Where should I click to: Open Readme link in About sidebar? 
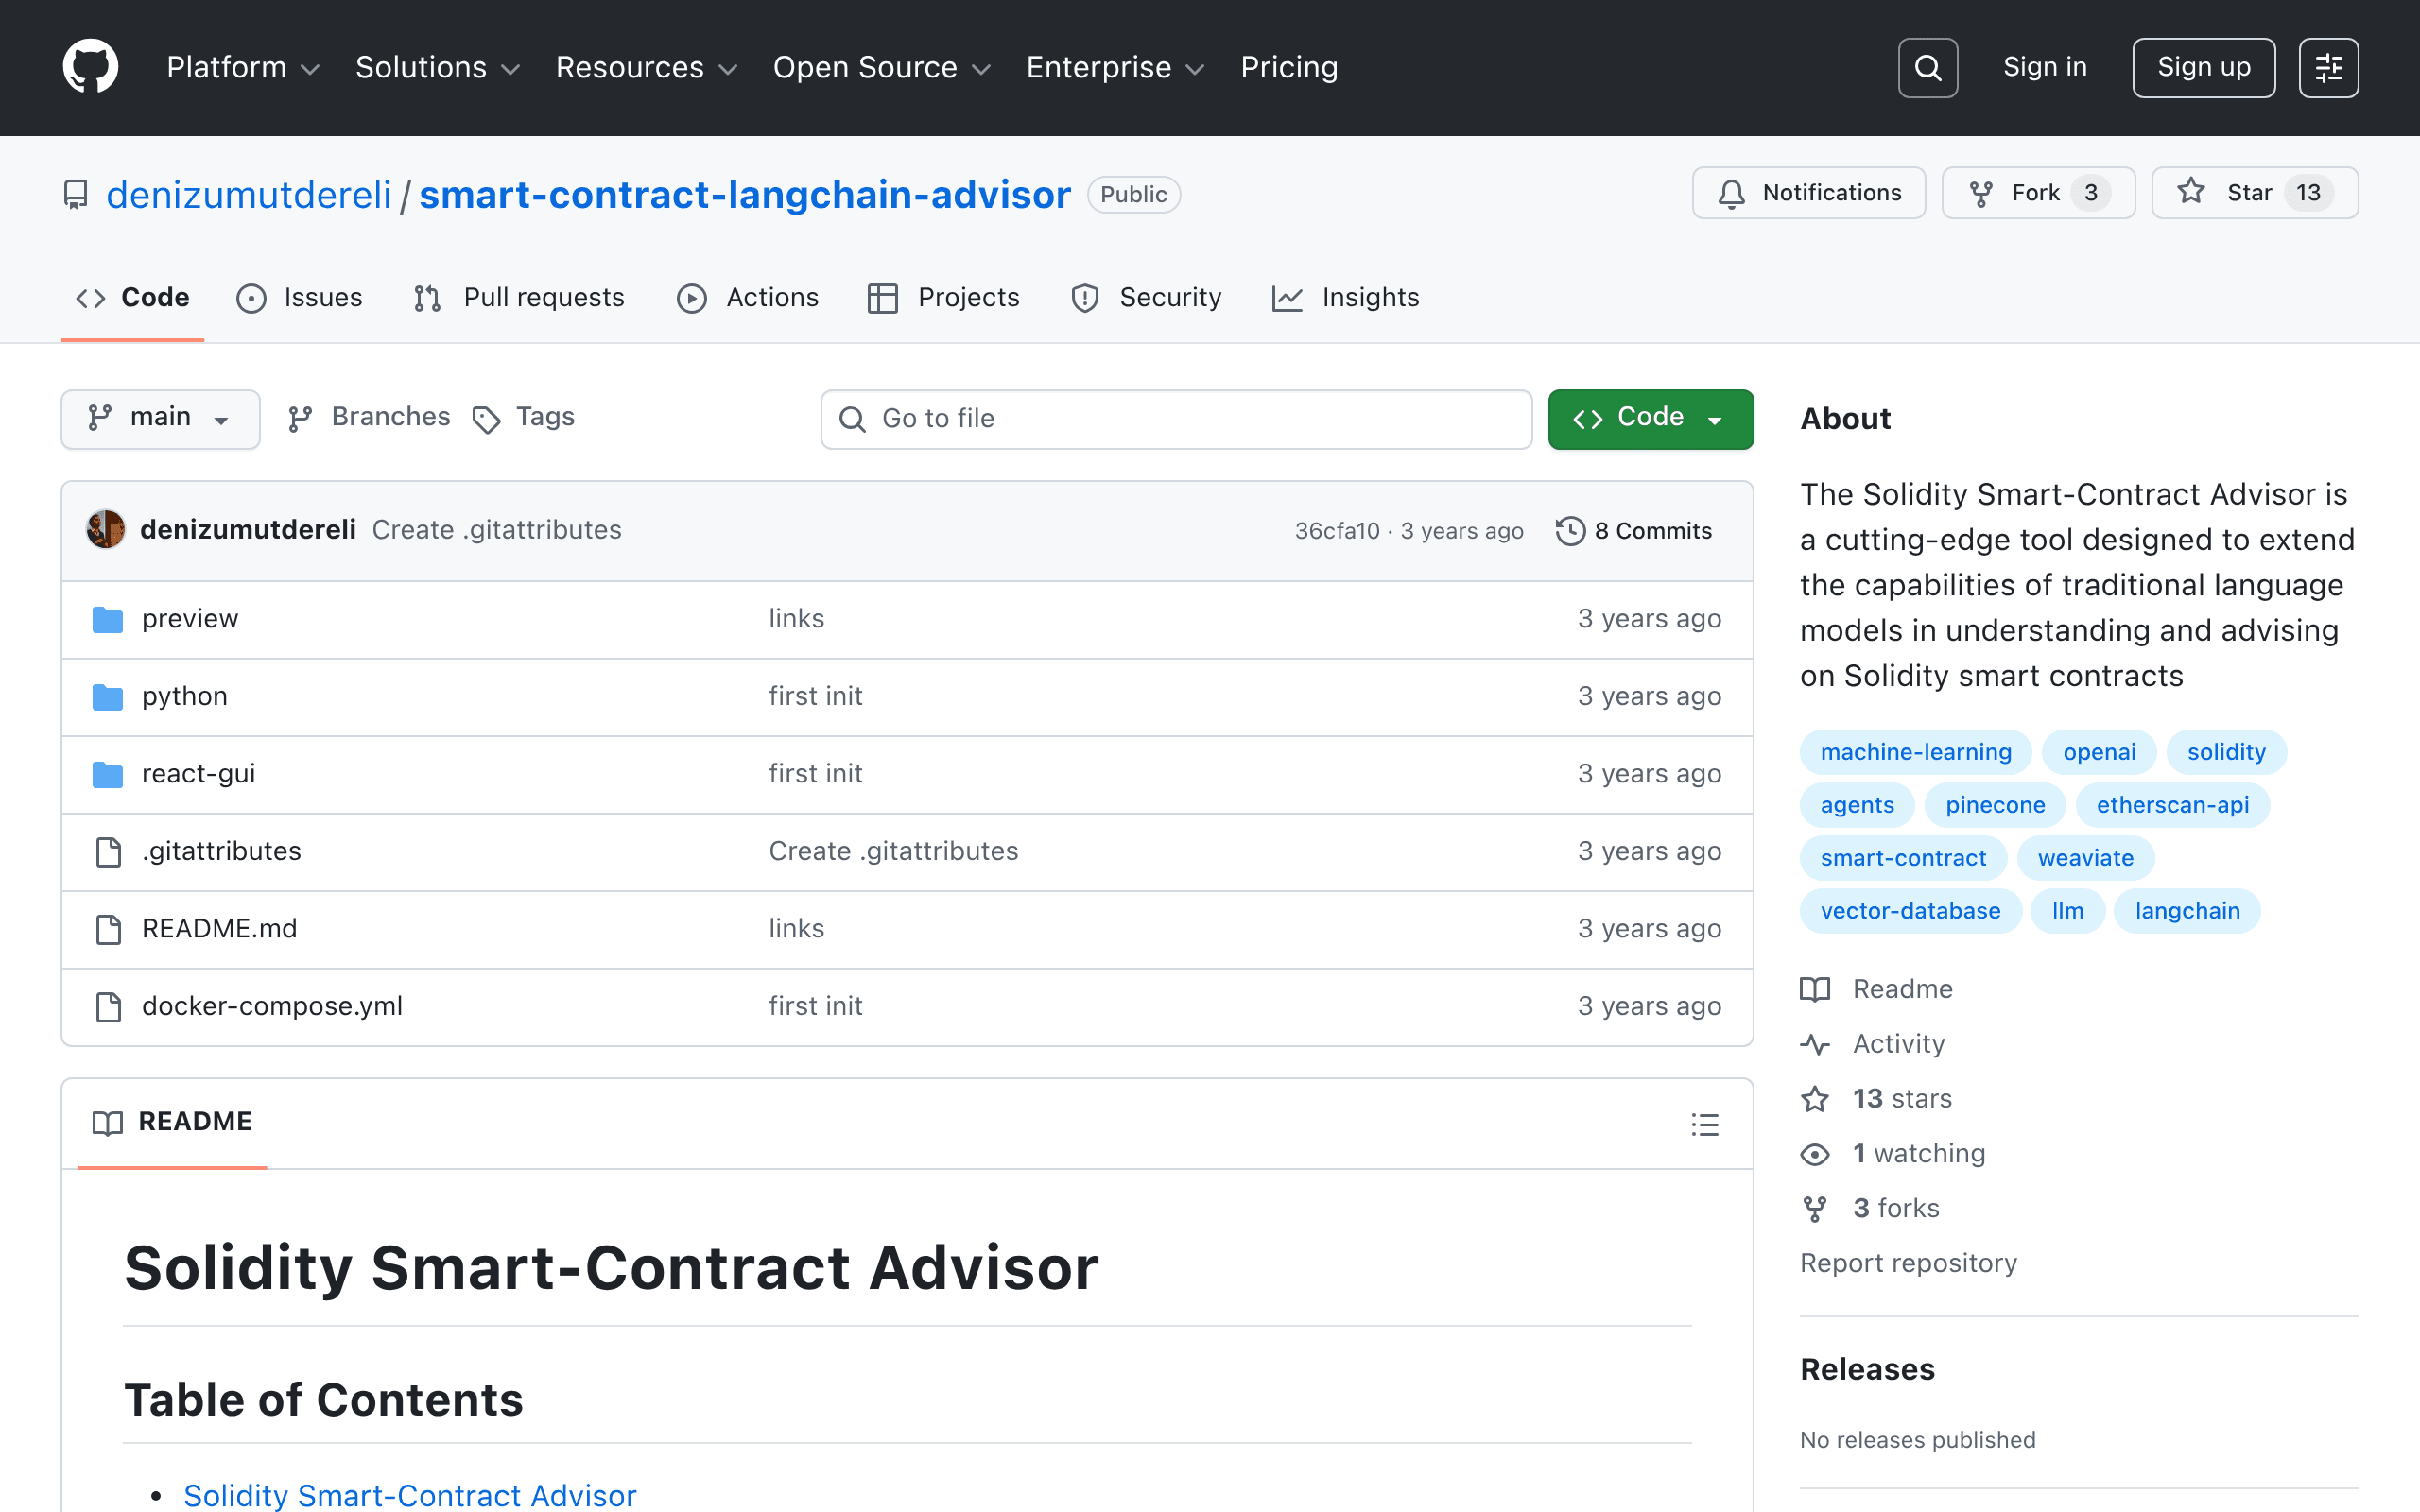[x=1877, y=989]
